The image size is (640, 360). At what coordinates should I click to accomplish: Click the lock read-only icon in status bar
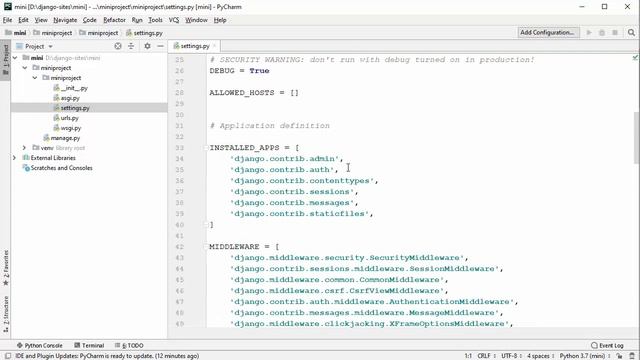(x=620, y=356)
